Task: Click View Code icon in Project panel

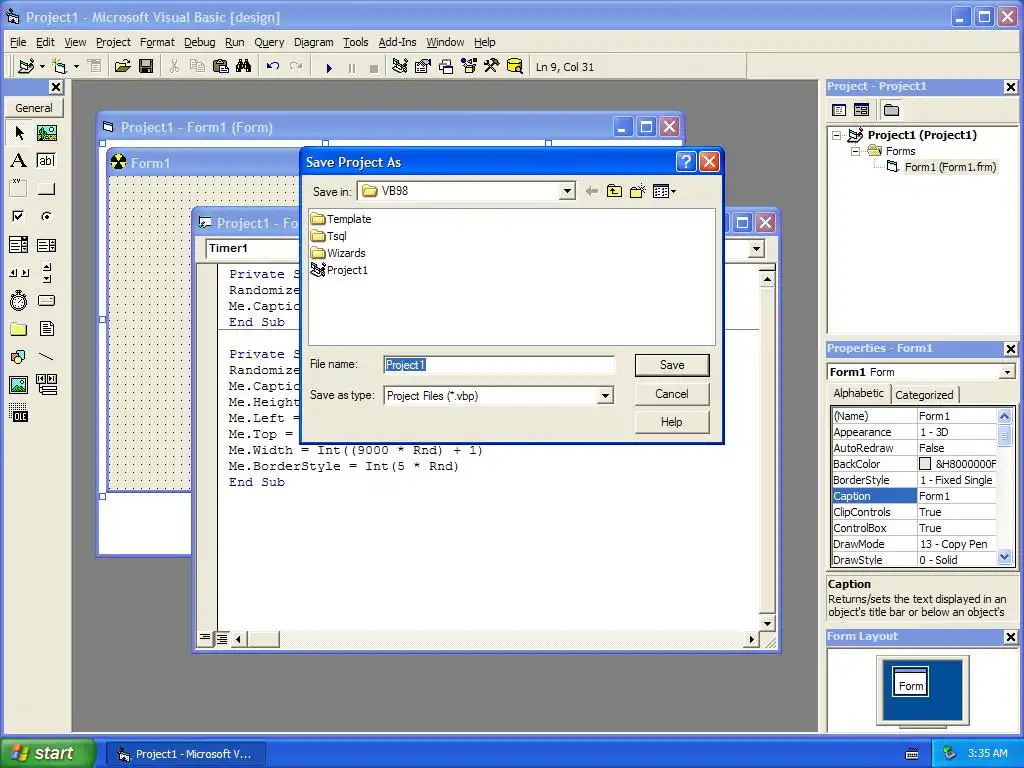Action: tap(839, 110)
